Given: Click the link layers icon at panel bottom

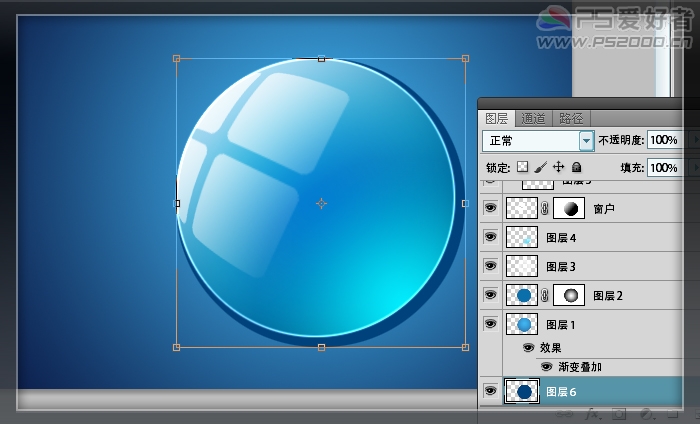Looking at the screenshot, I should (564, 414).
